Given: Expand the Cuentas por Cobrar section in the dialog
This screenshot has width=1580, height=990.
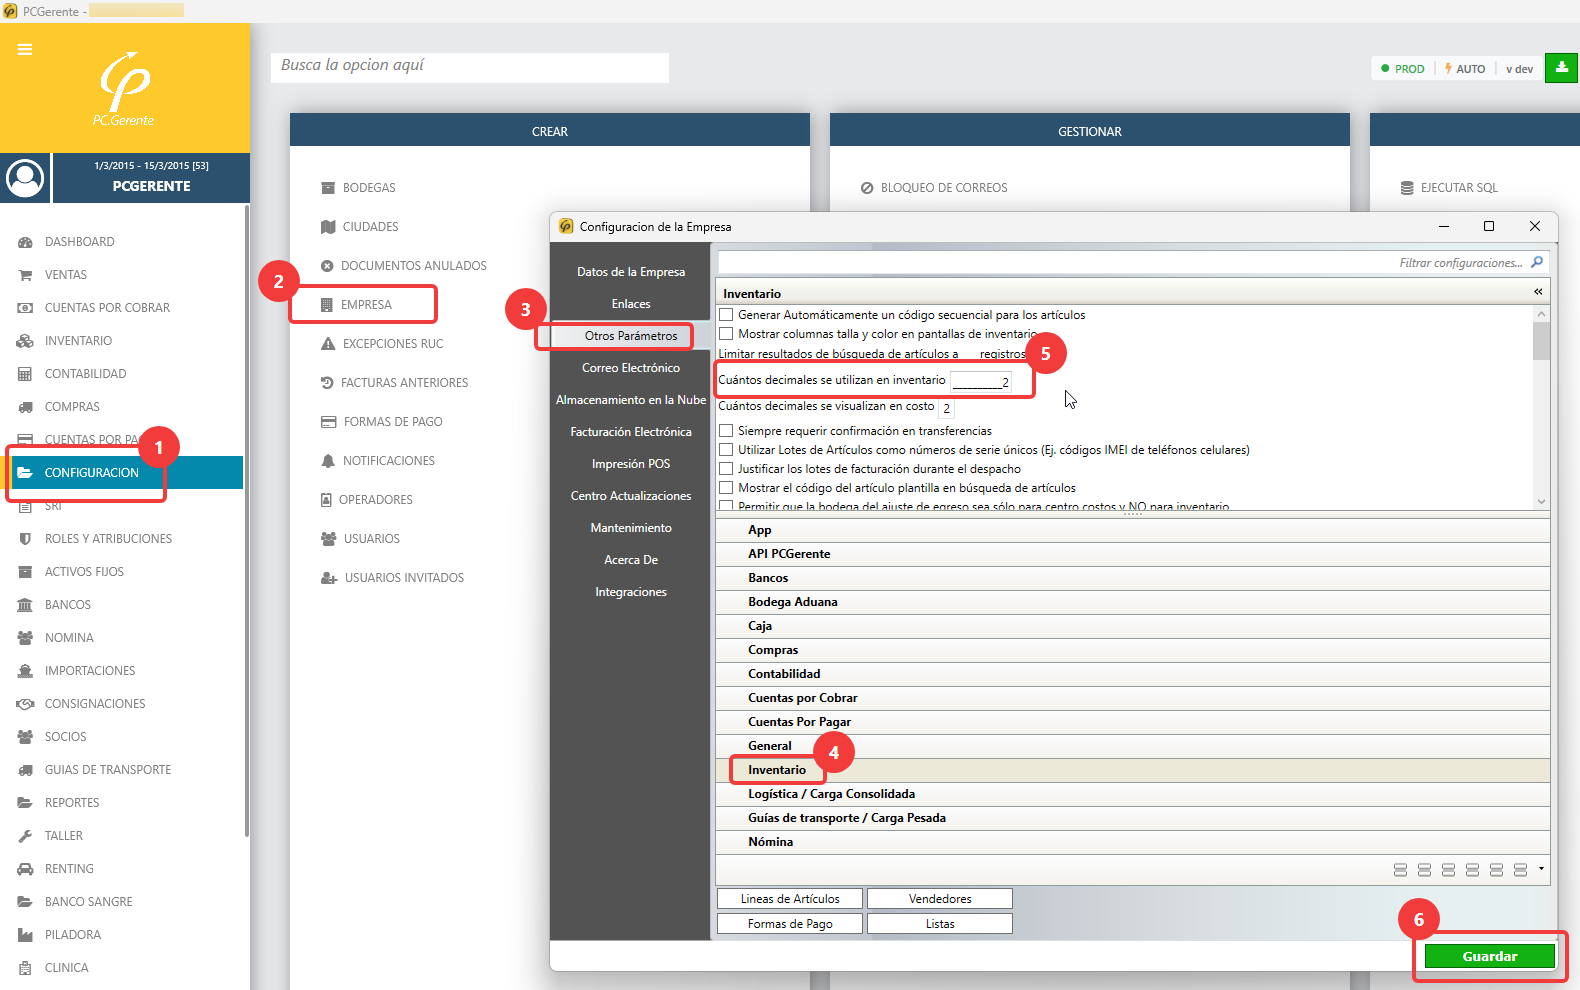Looking at the screenshot, I should [1133, 698].
